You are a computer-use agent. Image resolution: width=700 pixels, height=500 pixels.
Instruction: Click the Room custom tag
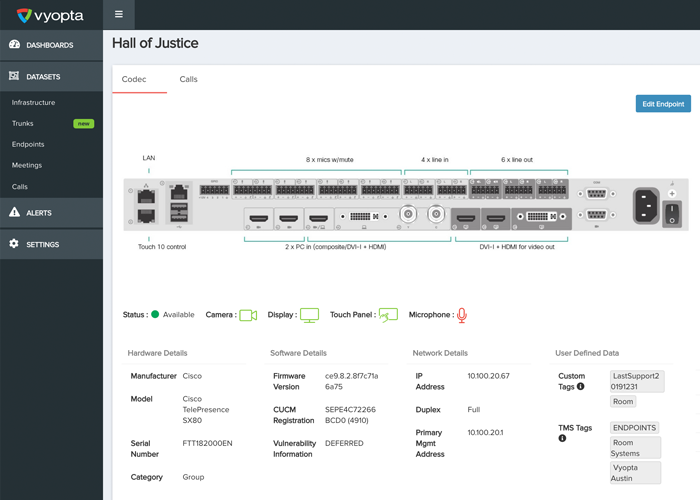[623, 401]
